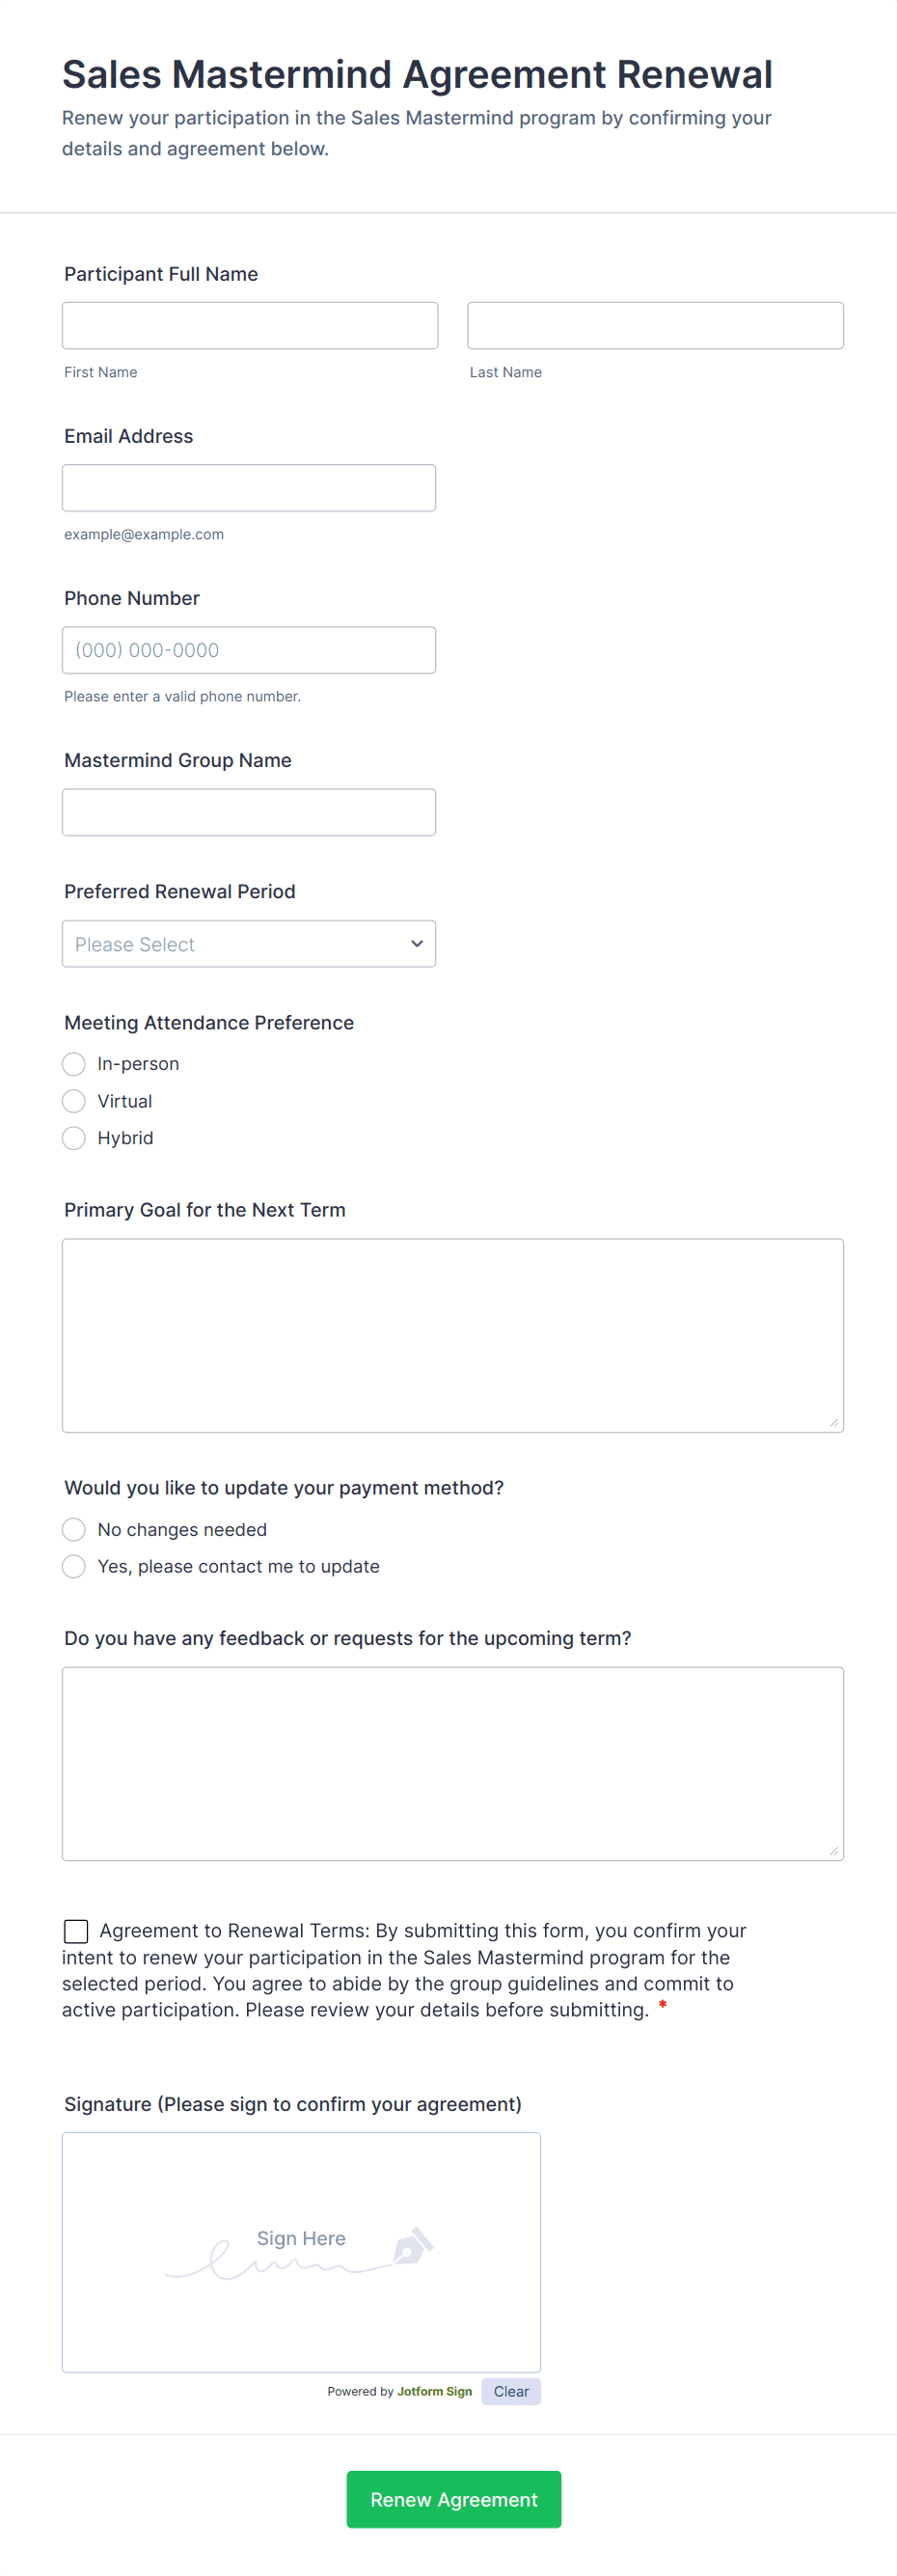
Task: Select the Virtual attendance option
Action: tap(74, 1101)
